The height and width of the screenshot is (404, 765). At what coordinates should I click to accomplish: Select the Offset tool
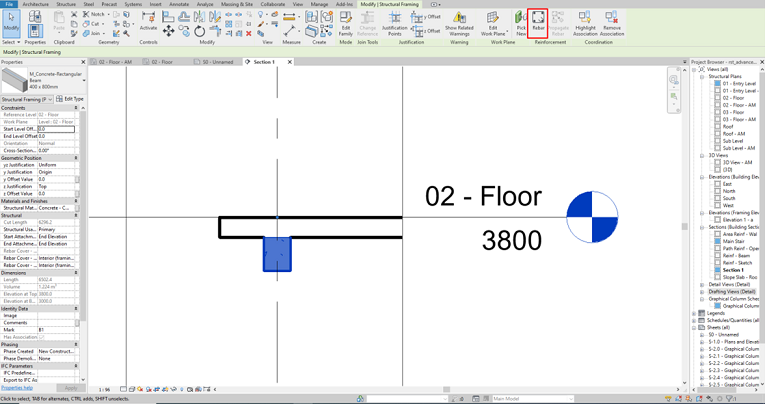(184, 17)
